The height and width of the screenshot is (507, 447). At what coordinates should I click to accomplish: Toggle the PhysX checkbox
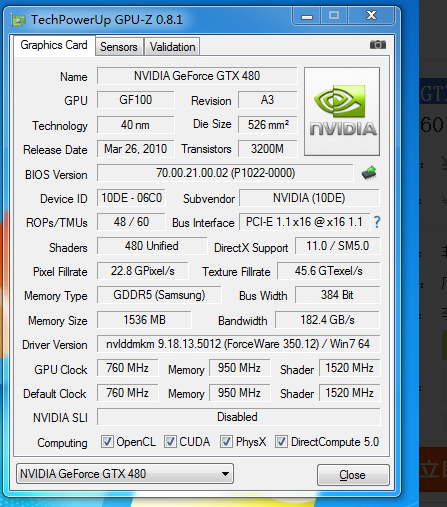coord(226,442)
